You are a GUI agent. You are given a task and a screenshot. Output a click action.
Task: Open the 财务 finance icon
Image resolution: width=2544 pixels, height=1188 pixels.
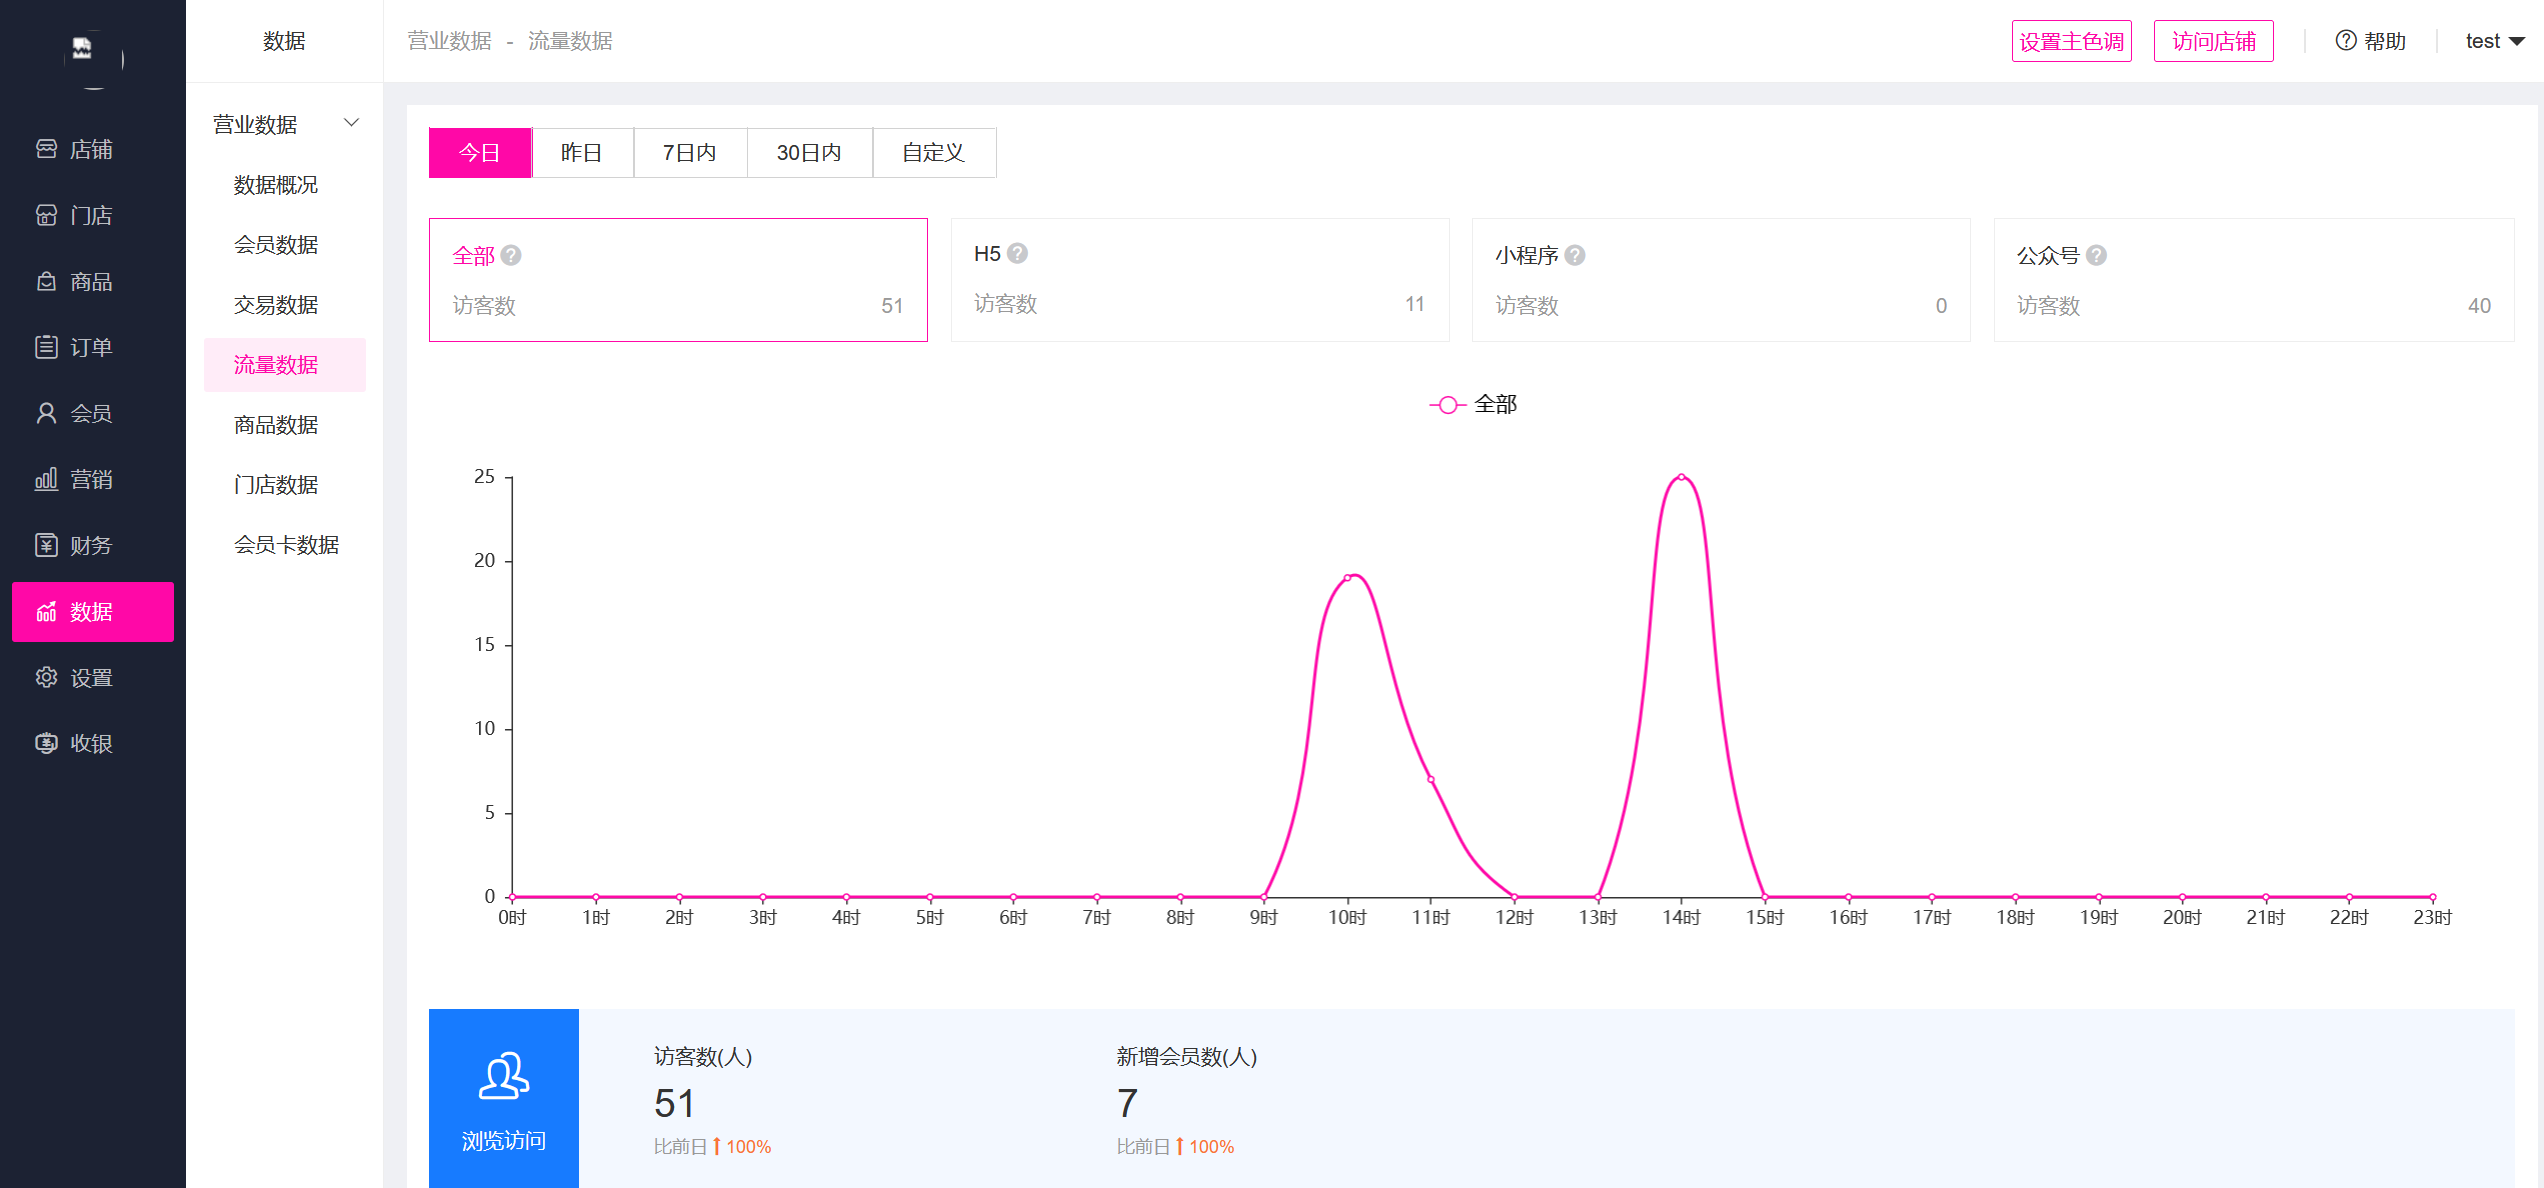pyautogui.click(x=46, y=545)
